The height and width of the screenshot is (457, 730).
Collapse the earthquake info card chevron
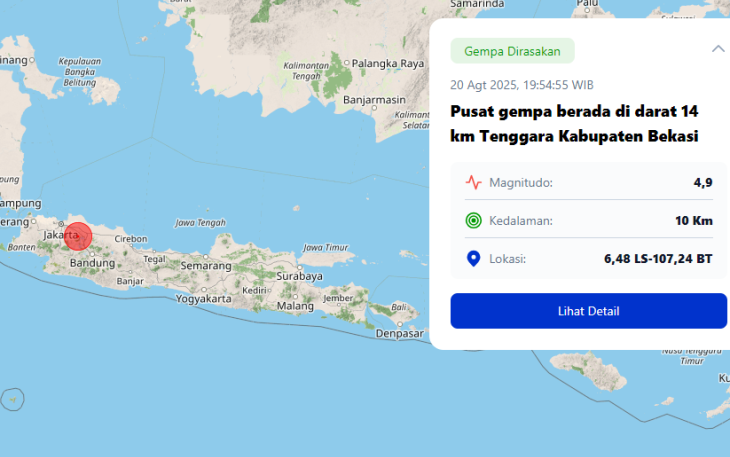coord(718,49)
